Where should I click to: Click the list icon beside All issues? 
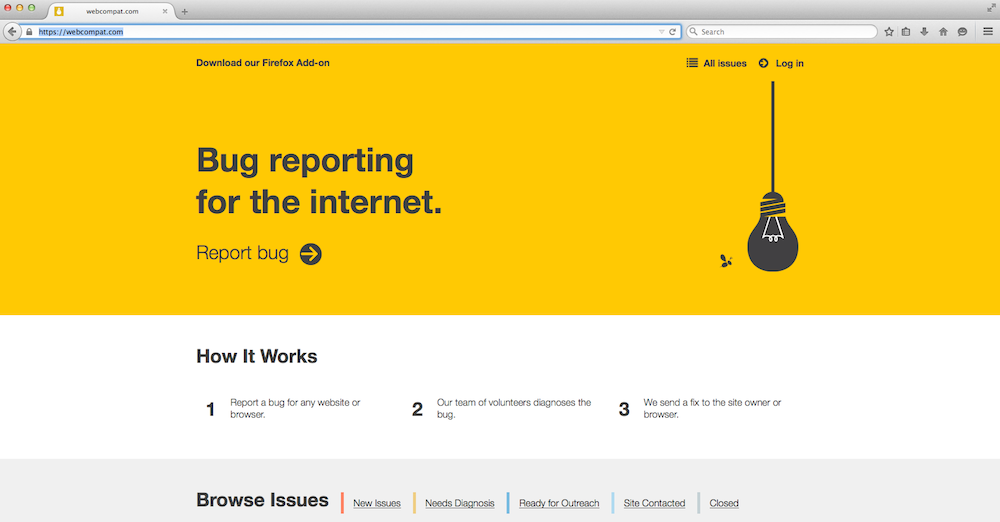[x=692, y=63]
